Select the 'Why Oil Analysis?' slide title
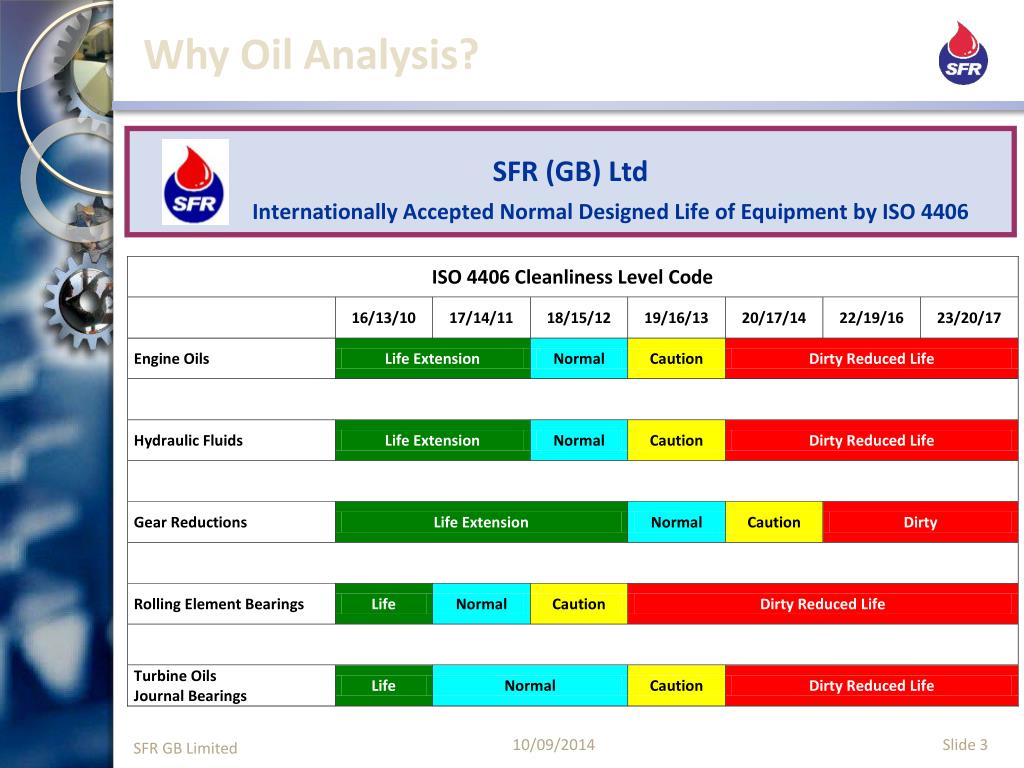 tap(311, 54)
